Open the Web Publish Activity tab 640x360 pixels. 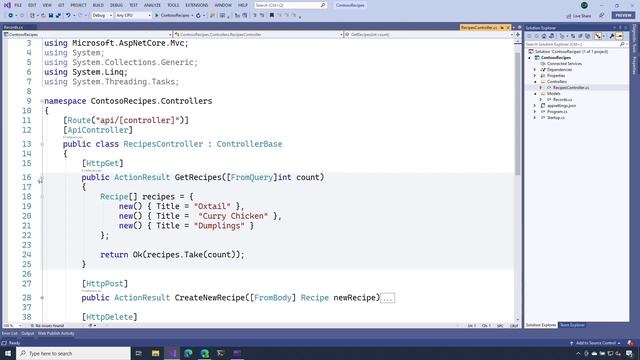pyautogui.click(x=56, y=333)
